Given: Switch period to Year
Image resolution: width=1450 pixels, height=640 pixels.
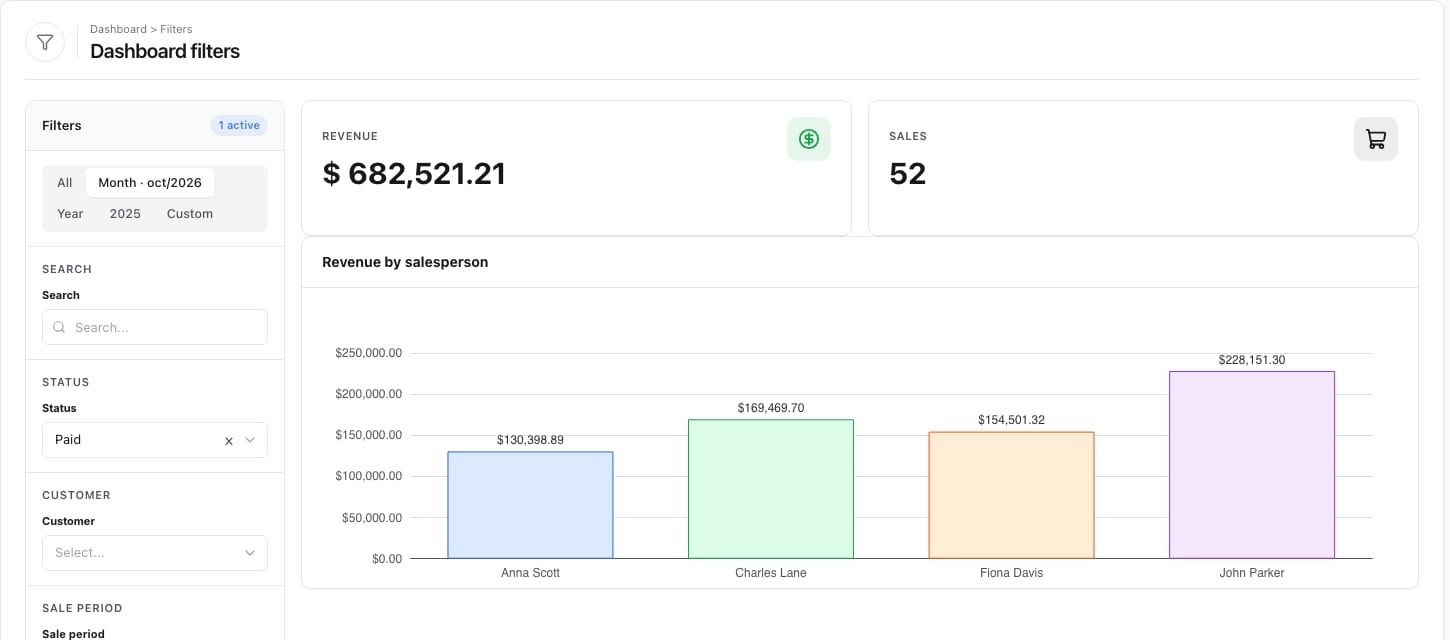Looking at the screenshot, I should [70, 214].
